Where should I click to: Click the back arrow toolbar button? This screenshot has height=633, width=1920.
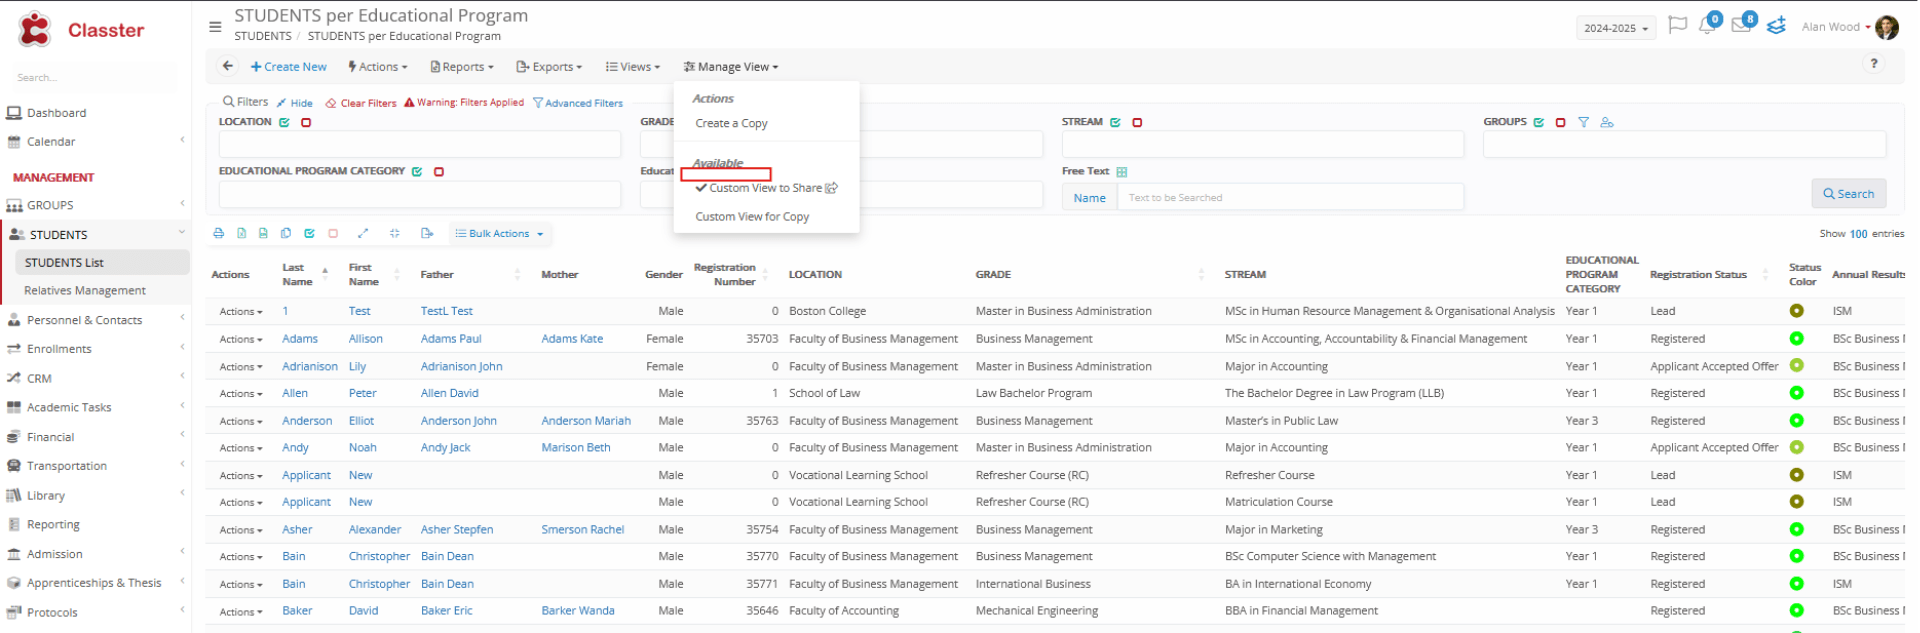(x=228, y=66)
